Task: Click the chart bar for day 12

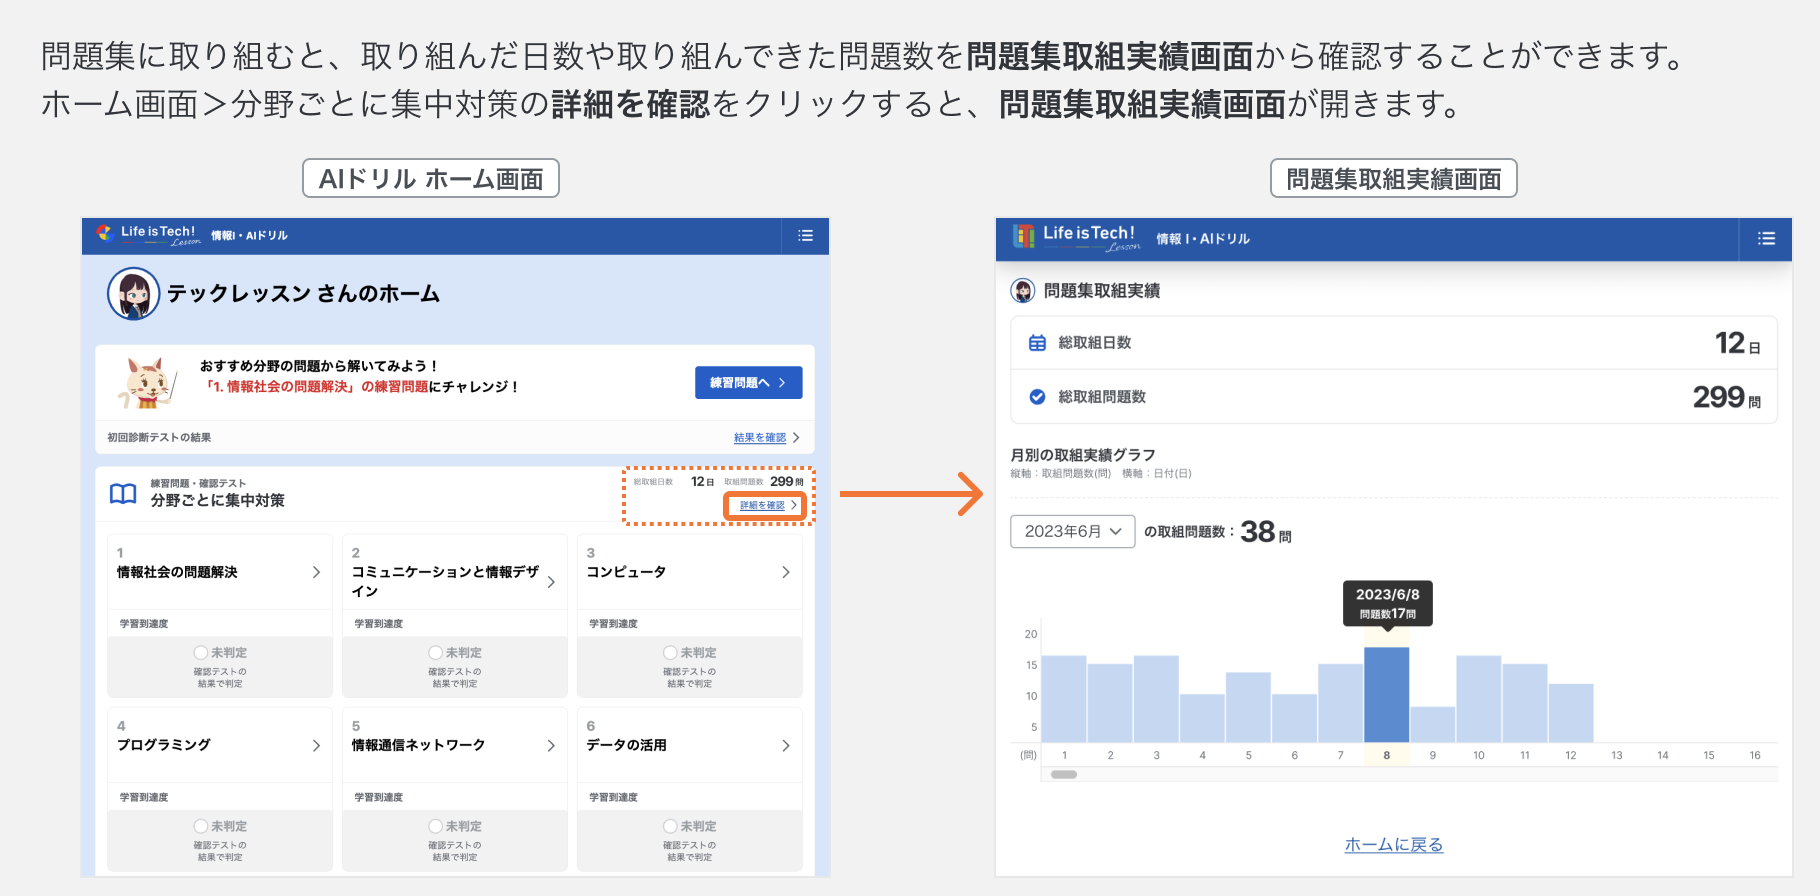Action: click(1571, 713)
